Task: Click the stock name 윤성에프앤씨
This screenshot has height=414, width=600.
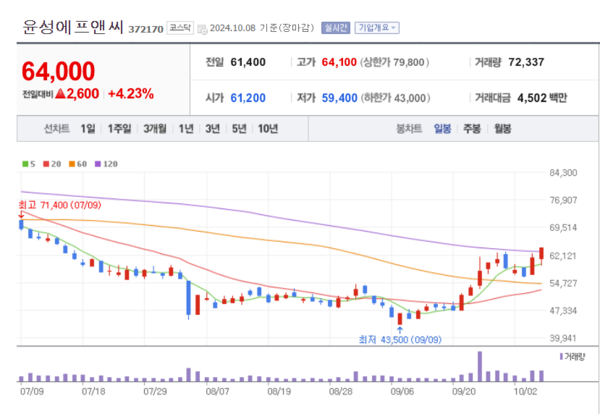Action: (x=73, y=28)
